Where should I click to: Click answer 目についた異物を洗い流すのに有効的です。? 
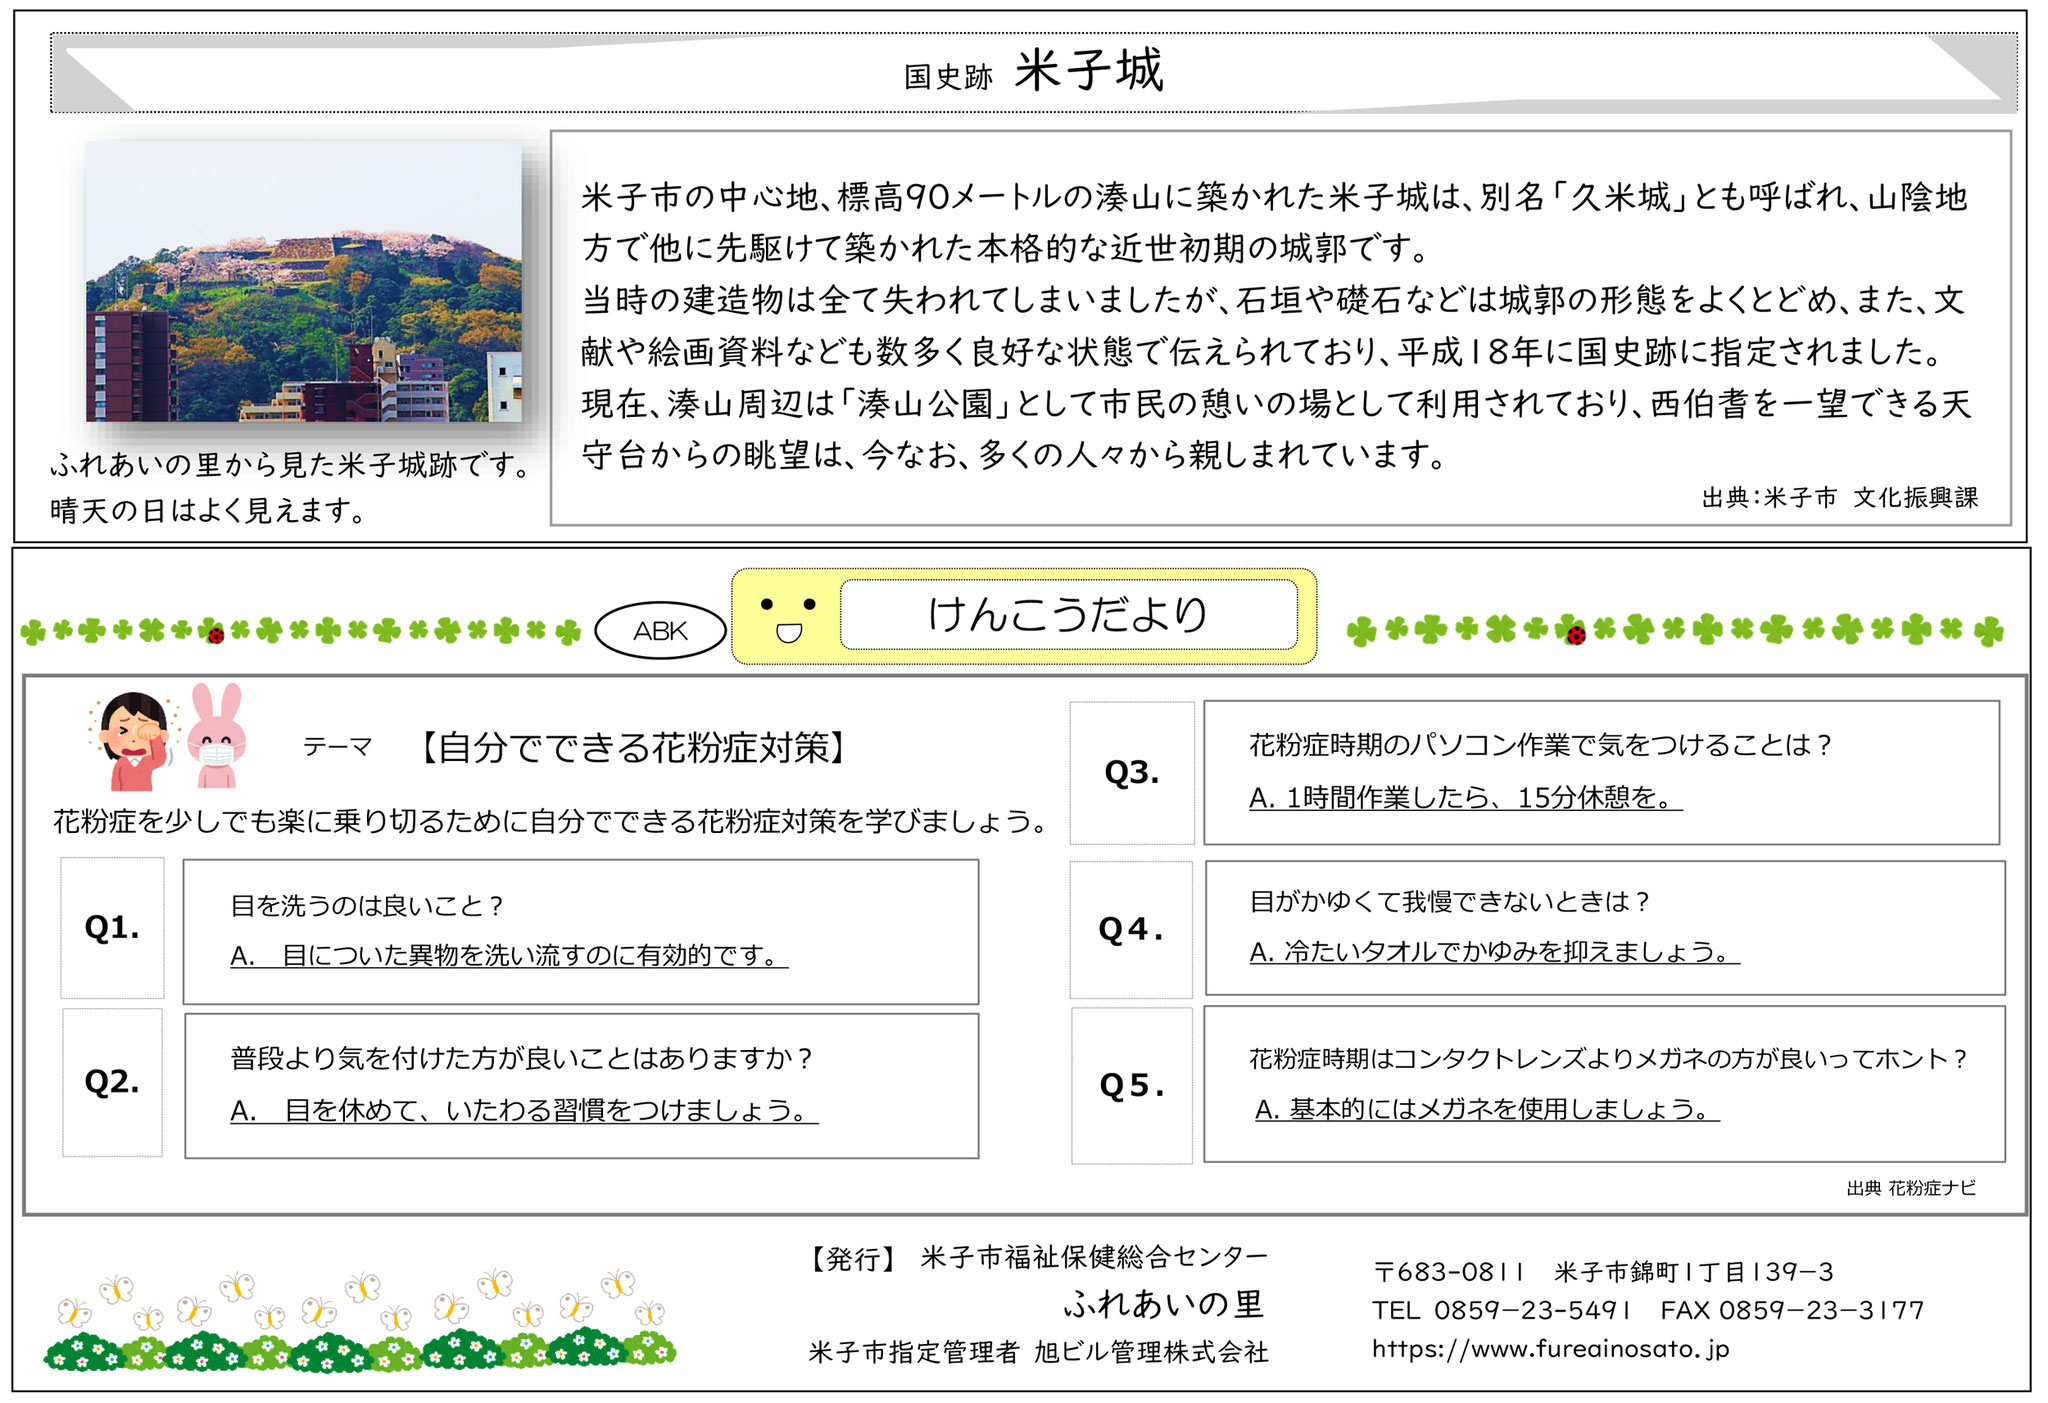tap(509, 956)
